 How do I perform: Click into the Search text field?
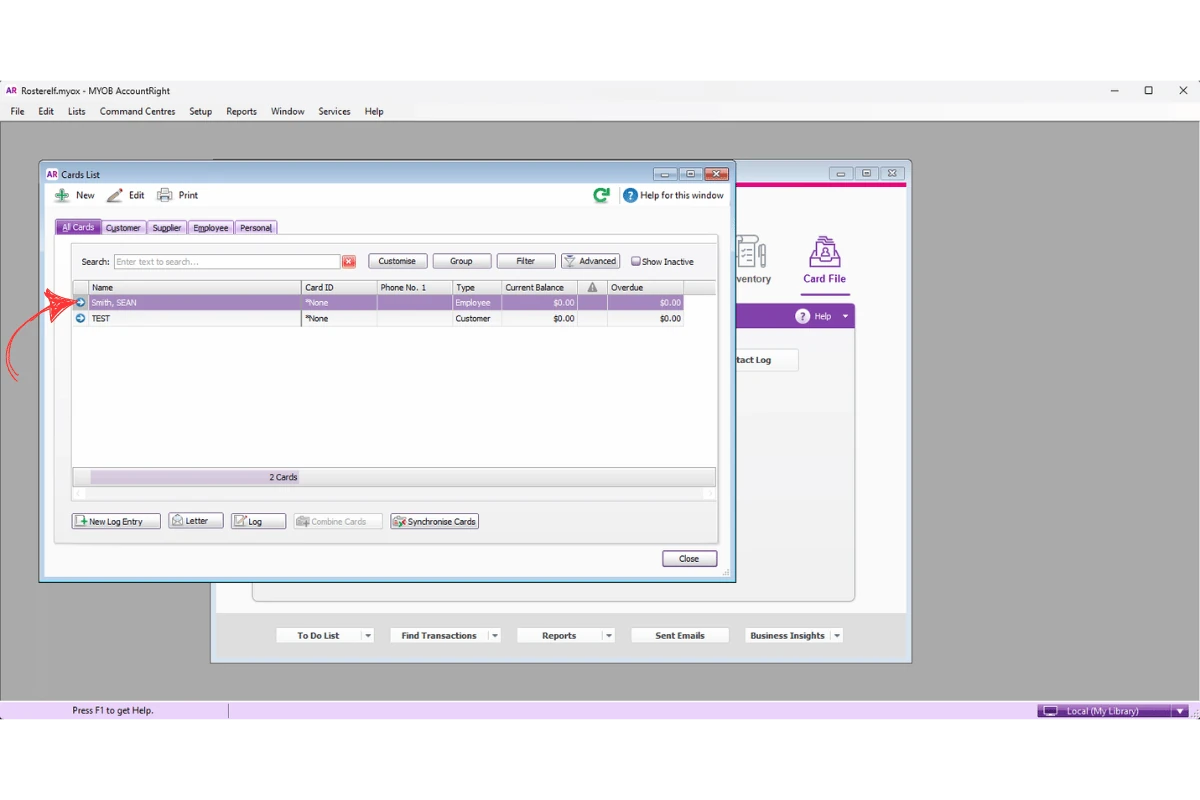tap(227, 262)
